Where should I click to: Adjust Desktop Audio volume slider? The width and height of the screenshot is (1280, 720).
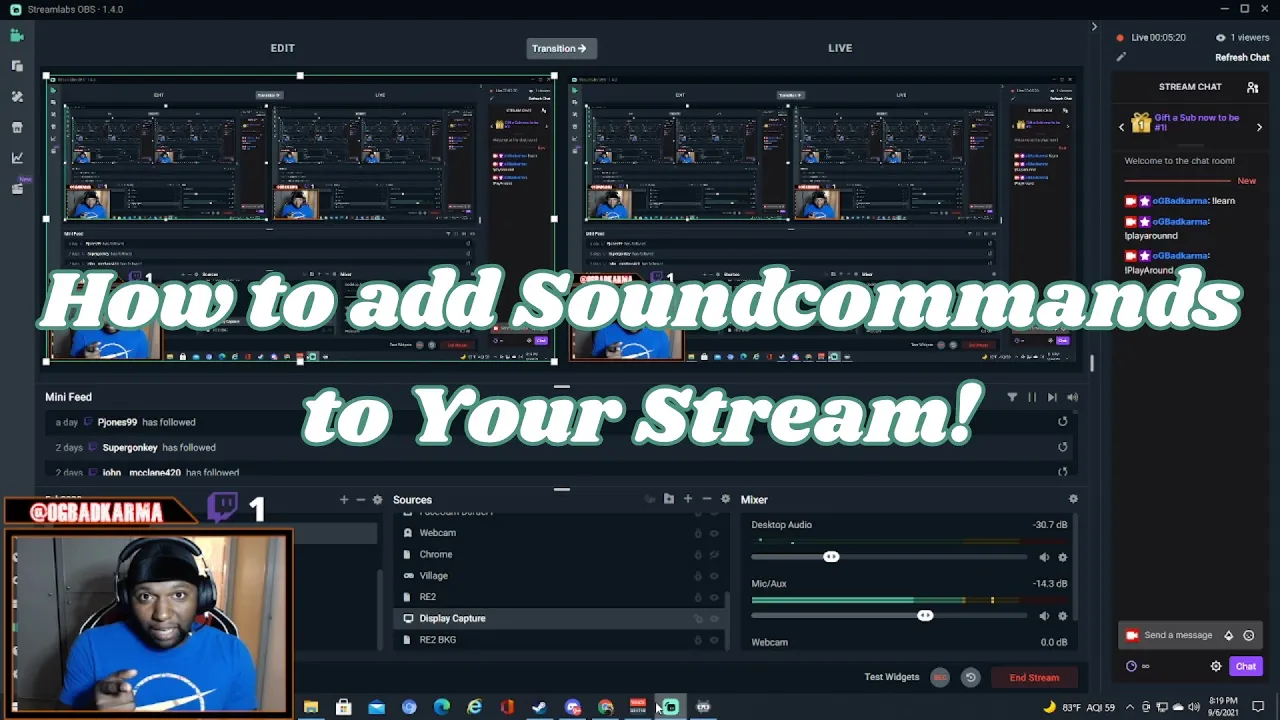pos(831,557)
